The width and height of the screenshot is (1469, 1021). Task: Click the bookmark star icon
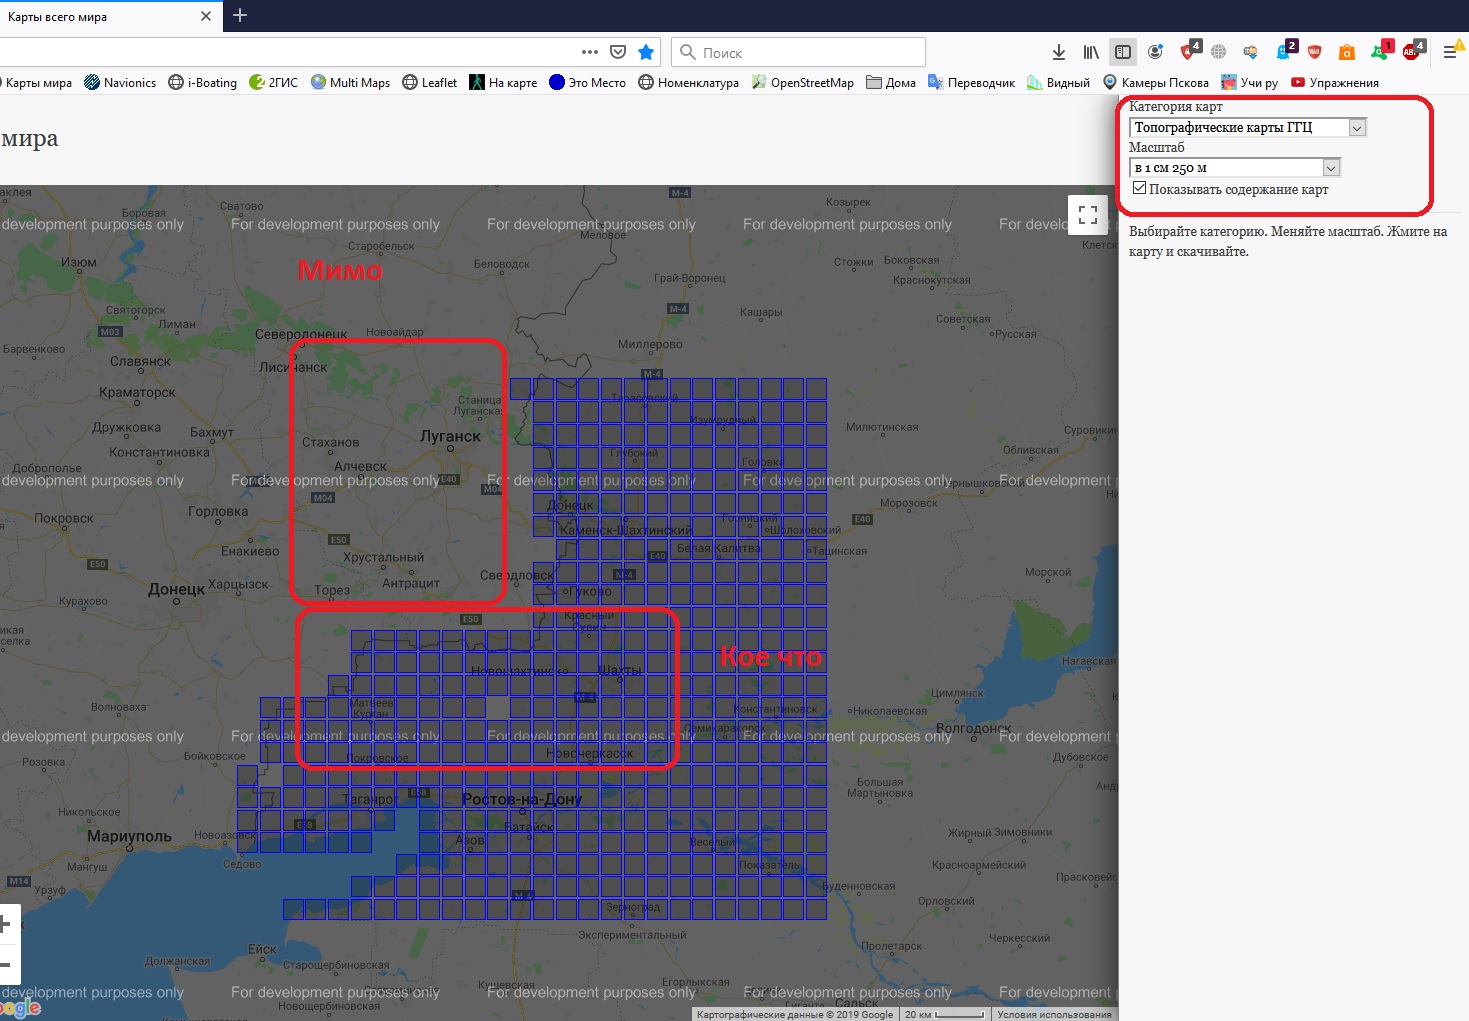[x=646, y=52]
